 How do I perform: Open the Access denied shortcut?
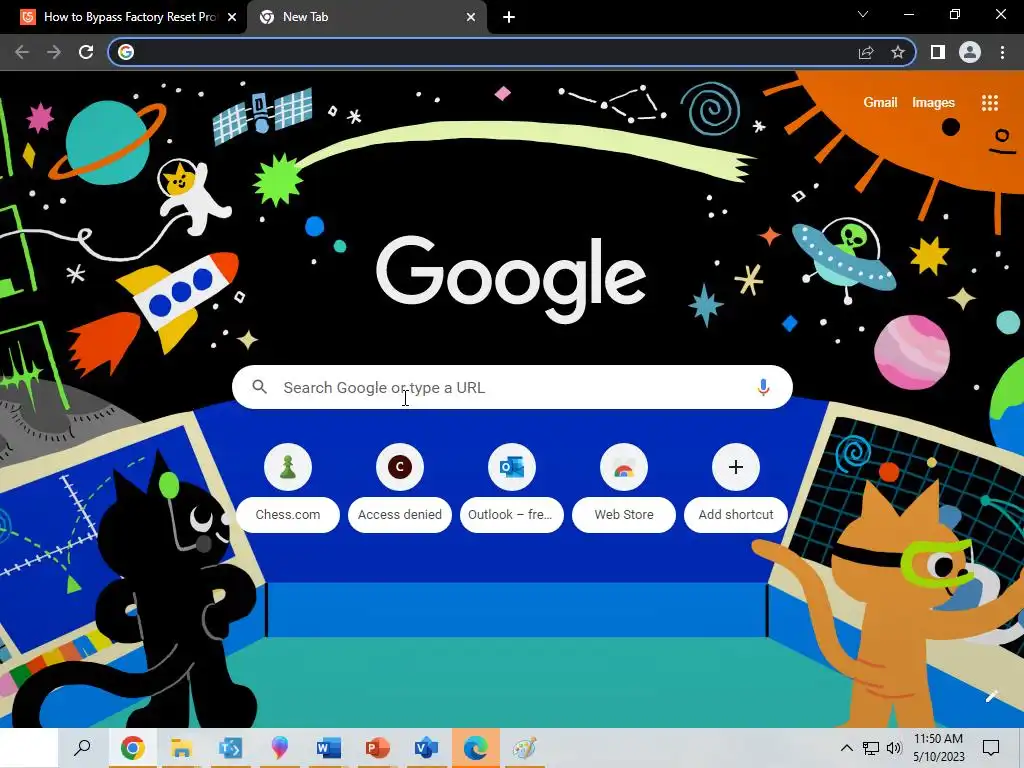pyautogui.click(x=400, y=488)
